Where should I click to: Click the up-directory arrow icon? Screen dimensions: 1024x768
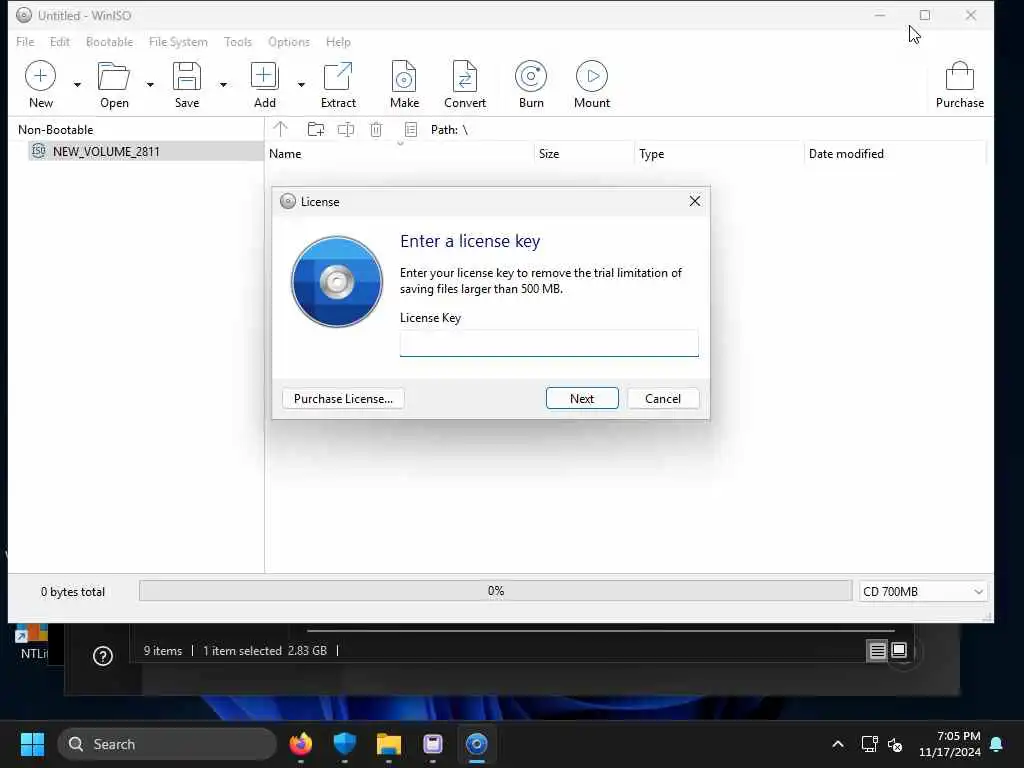pyautogui.click(x=281, y=129)
